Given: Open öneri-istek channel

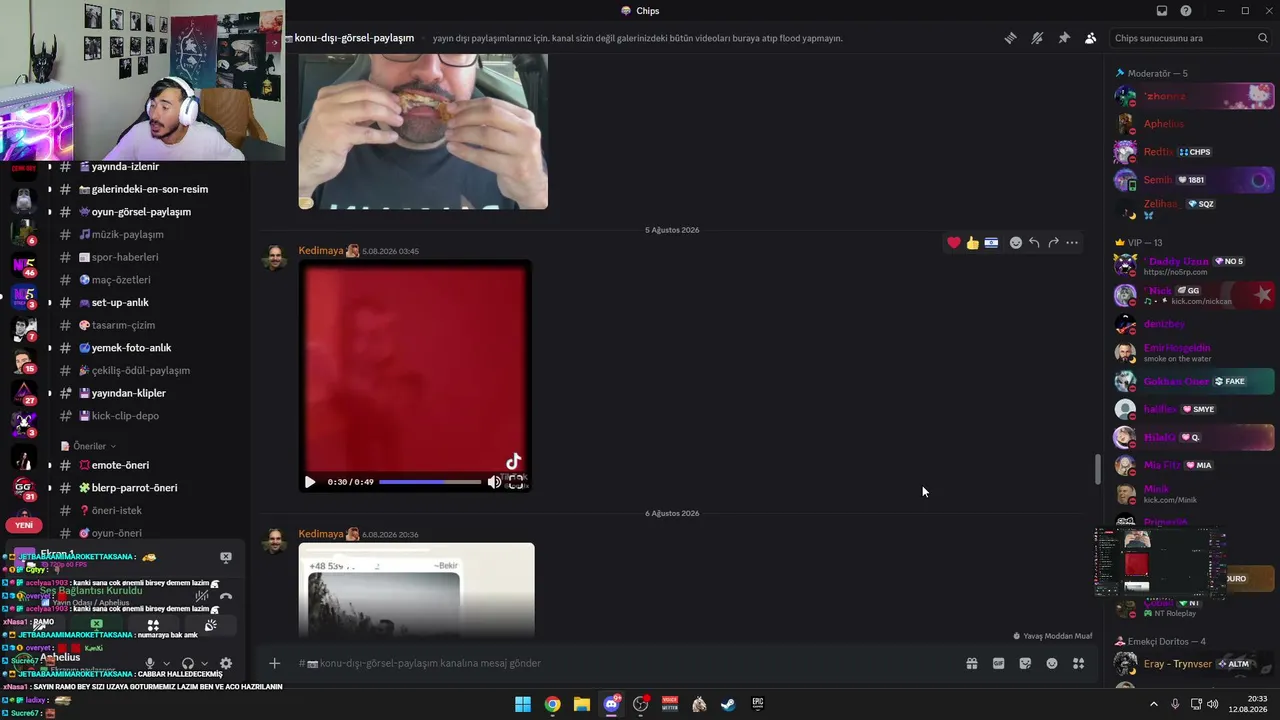Looking at the screenshot, I should click(x=116, y=511).
